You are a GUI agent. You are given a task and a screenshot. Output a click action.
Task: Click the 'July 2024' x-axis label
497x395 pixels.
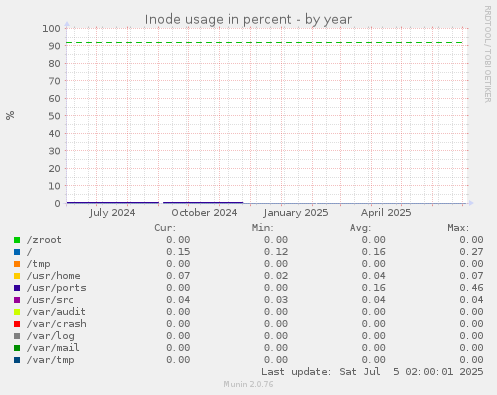[112, 213]
